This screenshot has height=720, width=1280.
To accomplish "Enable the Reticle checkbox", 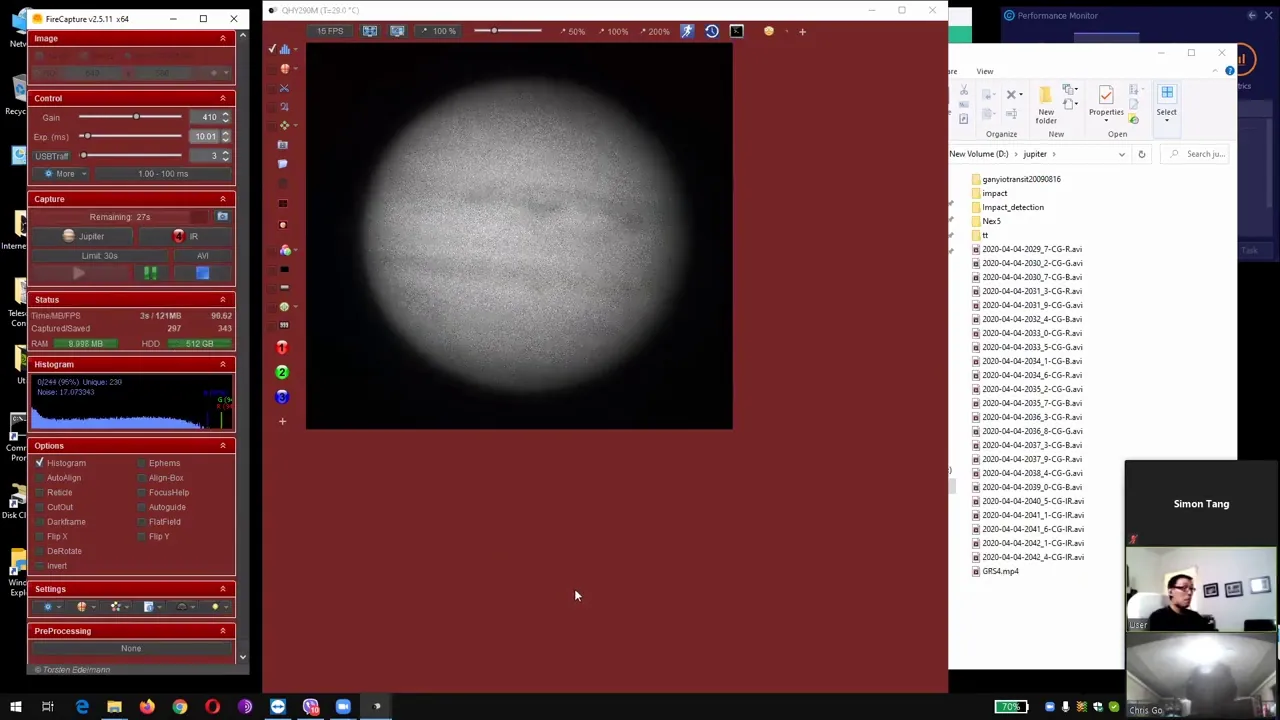I will click(40, 492).
